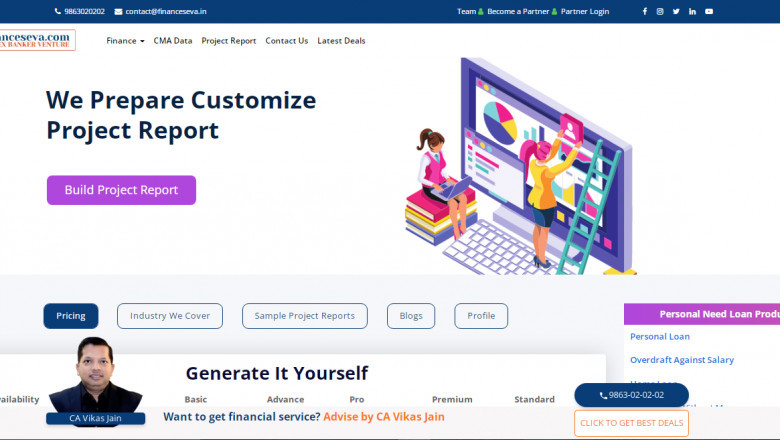Switch to Industry We Cover tab

point(170,316)
